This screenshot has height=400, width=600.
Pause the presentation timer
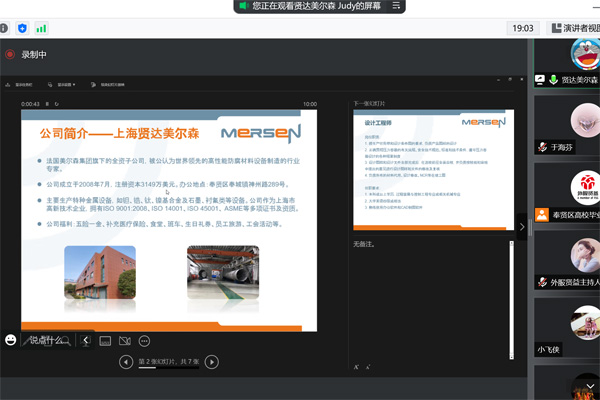click(47, 104)
